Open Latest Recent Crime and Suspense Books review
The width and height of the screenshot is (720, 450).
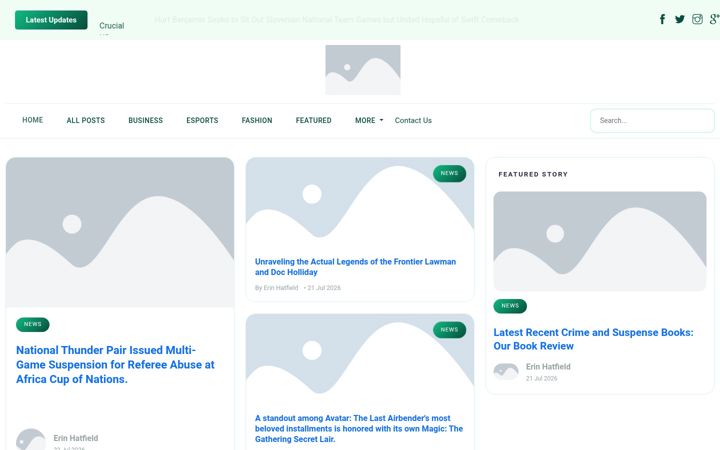[x=593, y=339]
